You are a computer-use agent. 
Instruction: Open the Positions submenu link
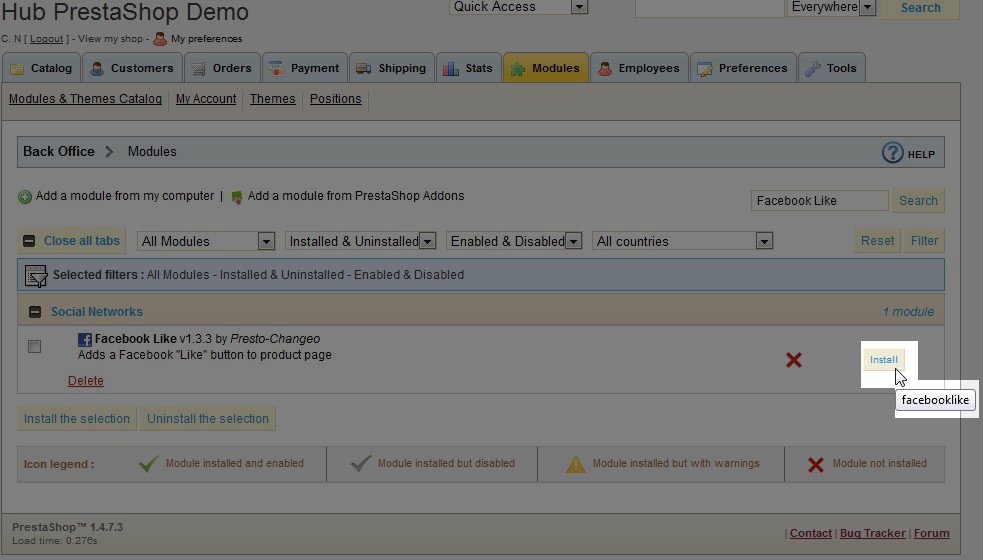click(x=335, y=99)
